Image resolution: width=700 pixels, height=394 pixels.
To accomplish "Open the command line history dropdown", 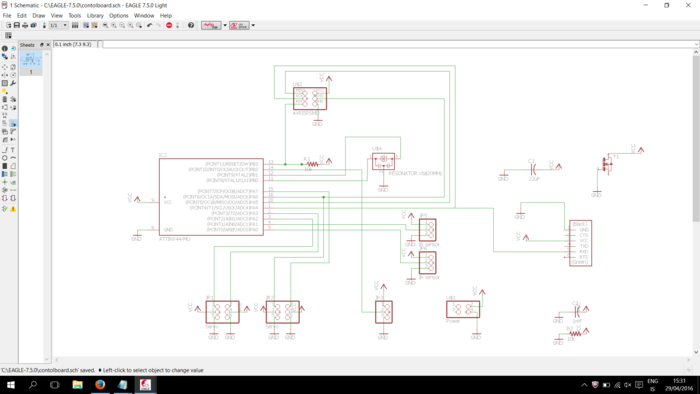I will (696, 44).
